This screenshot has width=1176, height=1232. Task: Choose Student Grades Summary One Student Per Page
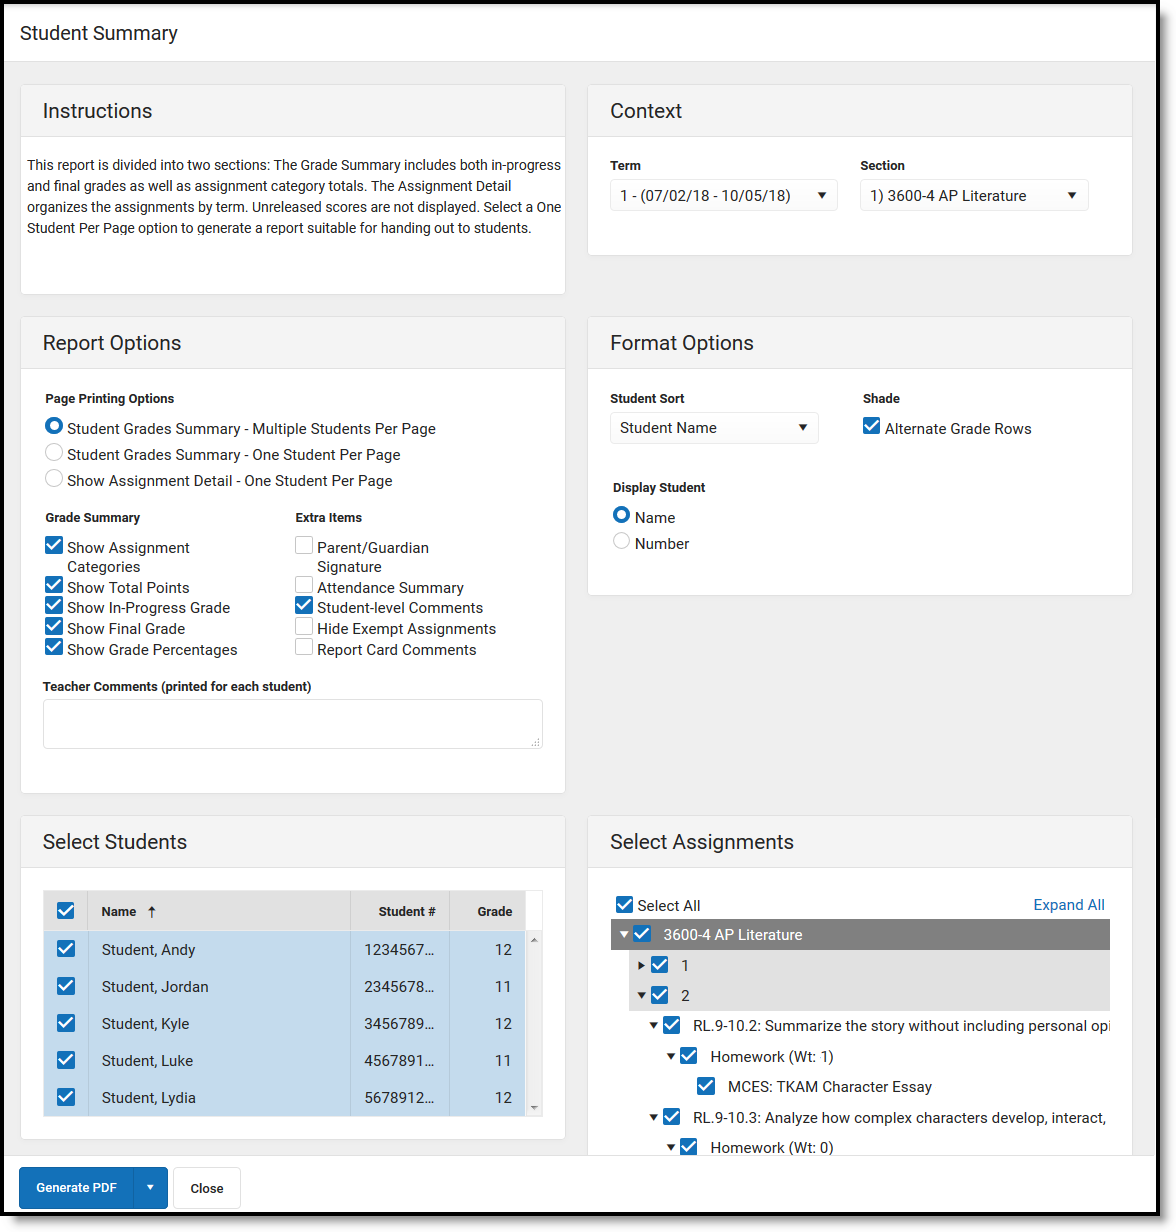54,452
